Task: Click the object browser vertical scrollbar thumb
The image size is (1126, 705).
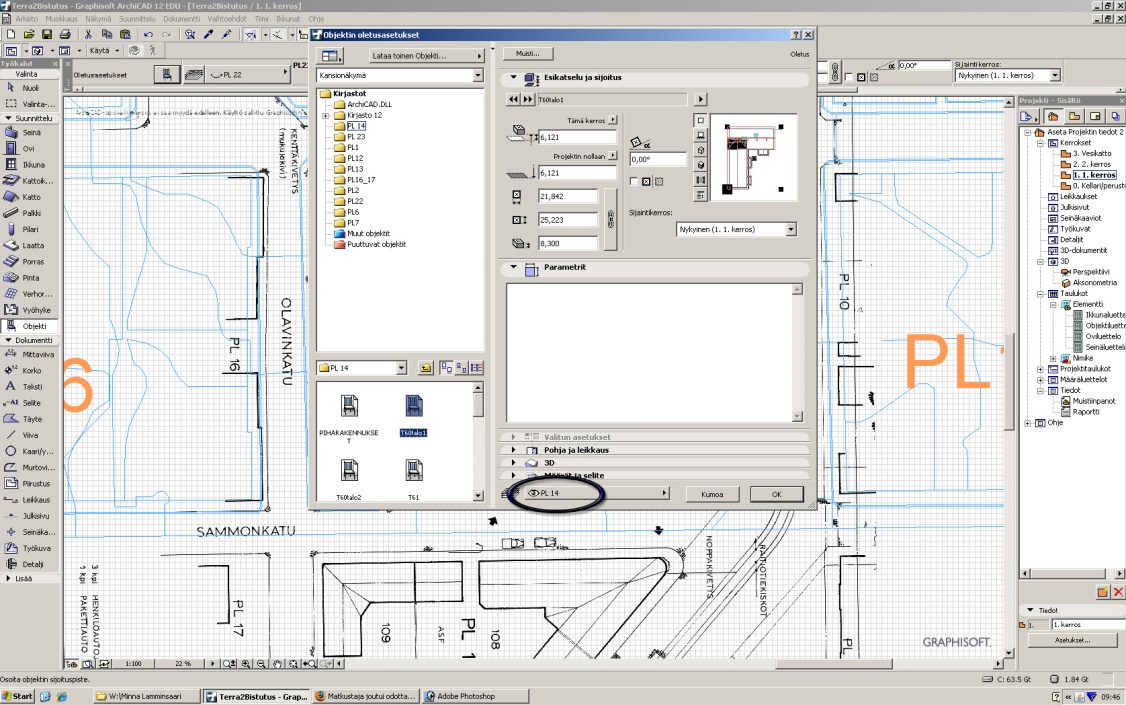Action: (478, 403)
